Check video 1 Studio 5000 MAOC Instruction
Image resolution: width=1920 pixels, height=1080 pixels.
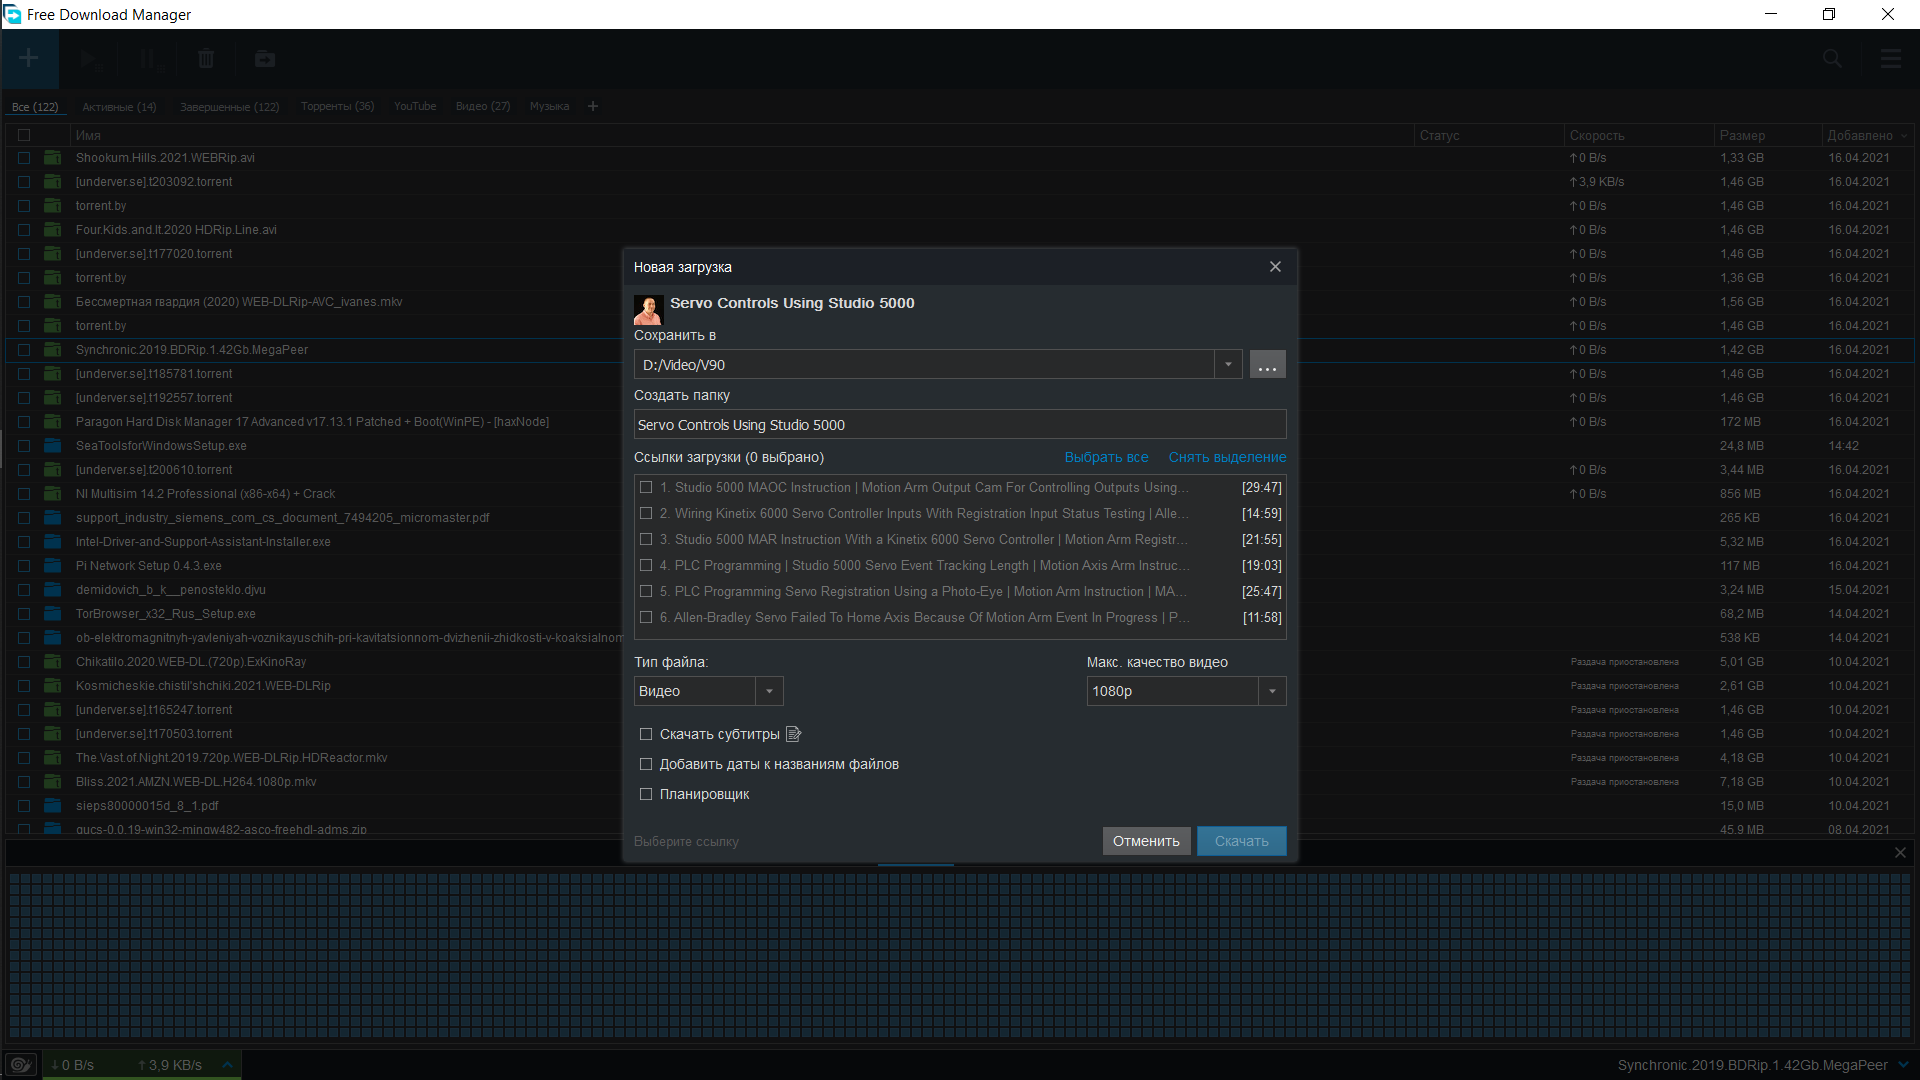click(x=646, y=488)
